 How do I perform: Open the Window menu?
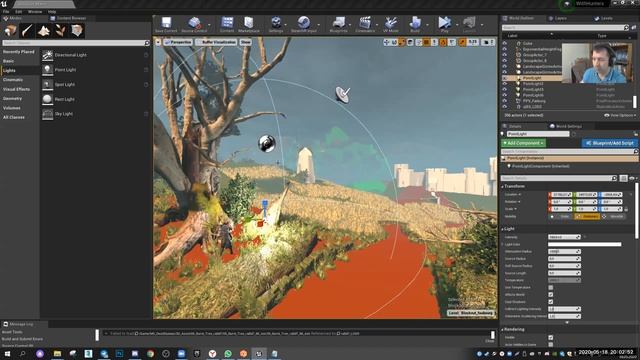[35, 12]
